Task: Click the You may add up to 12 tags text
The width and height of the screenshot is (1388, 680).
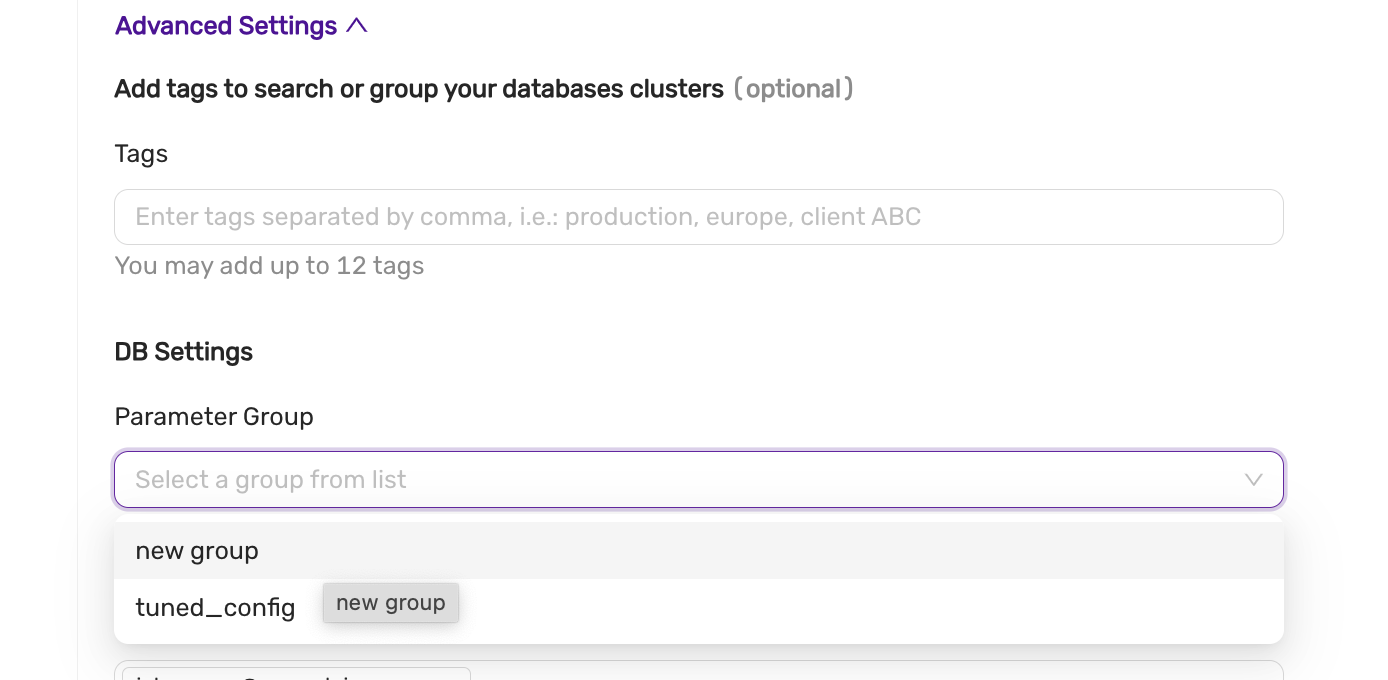Action: (x=269, y=266)
